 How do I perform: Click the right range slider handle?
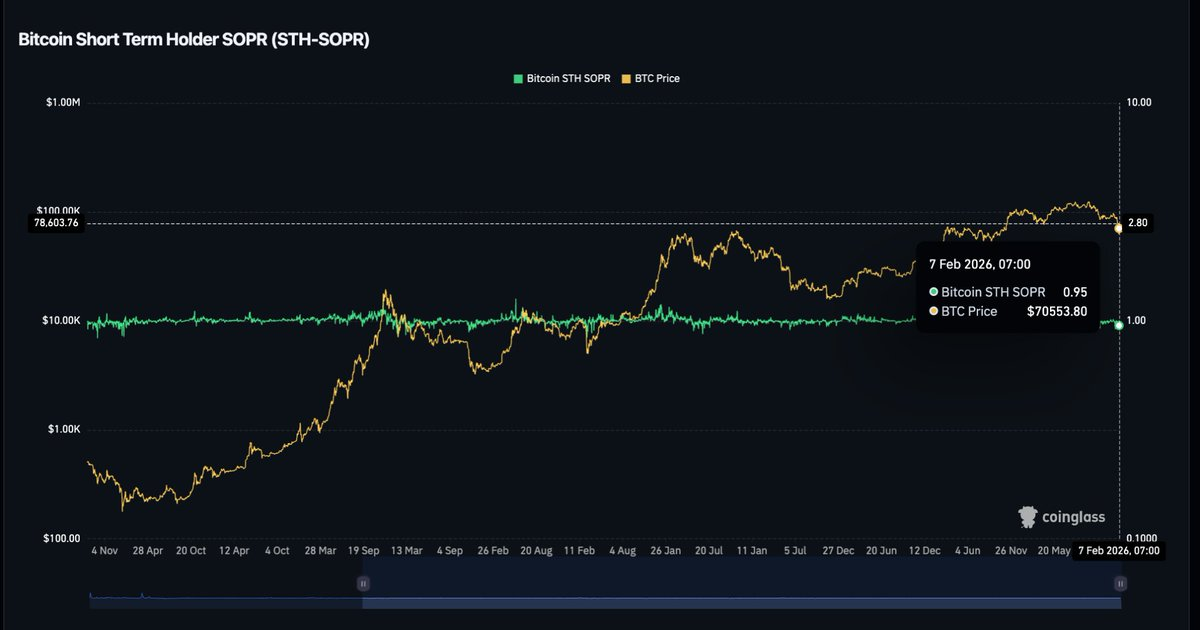tap(1120, 583)
